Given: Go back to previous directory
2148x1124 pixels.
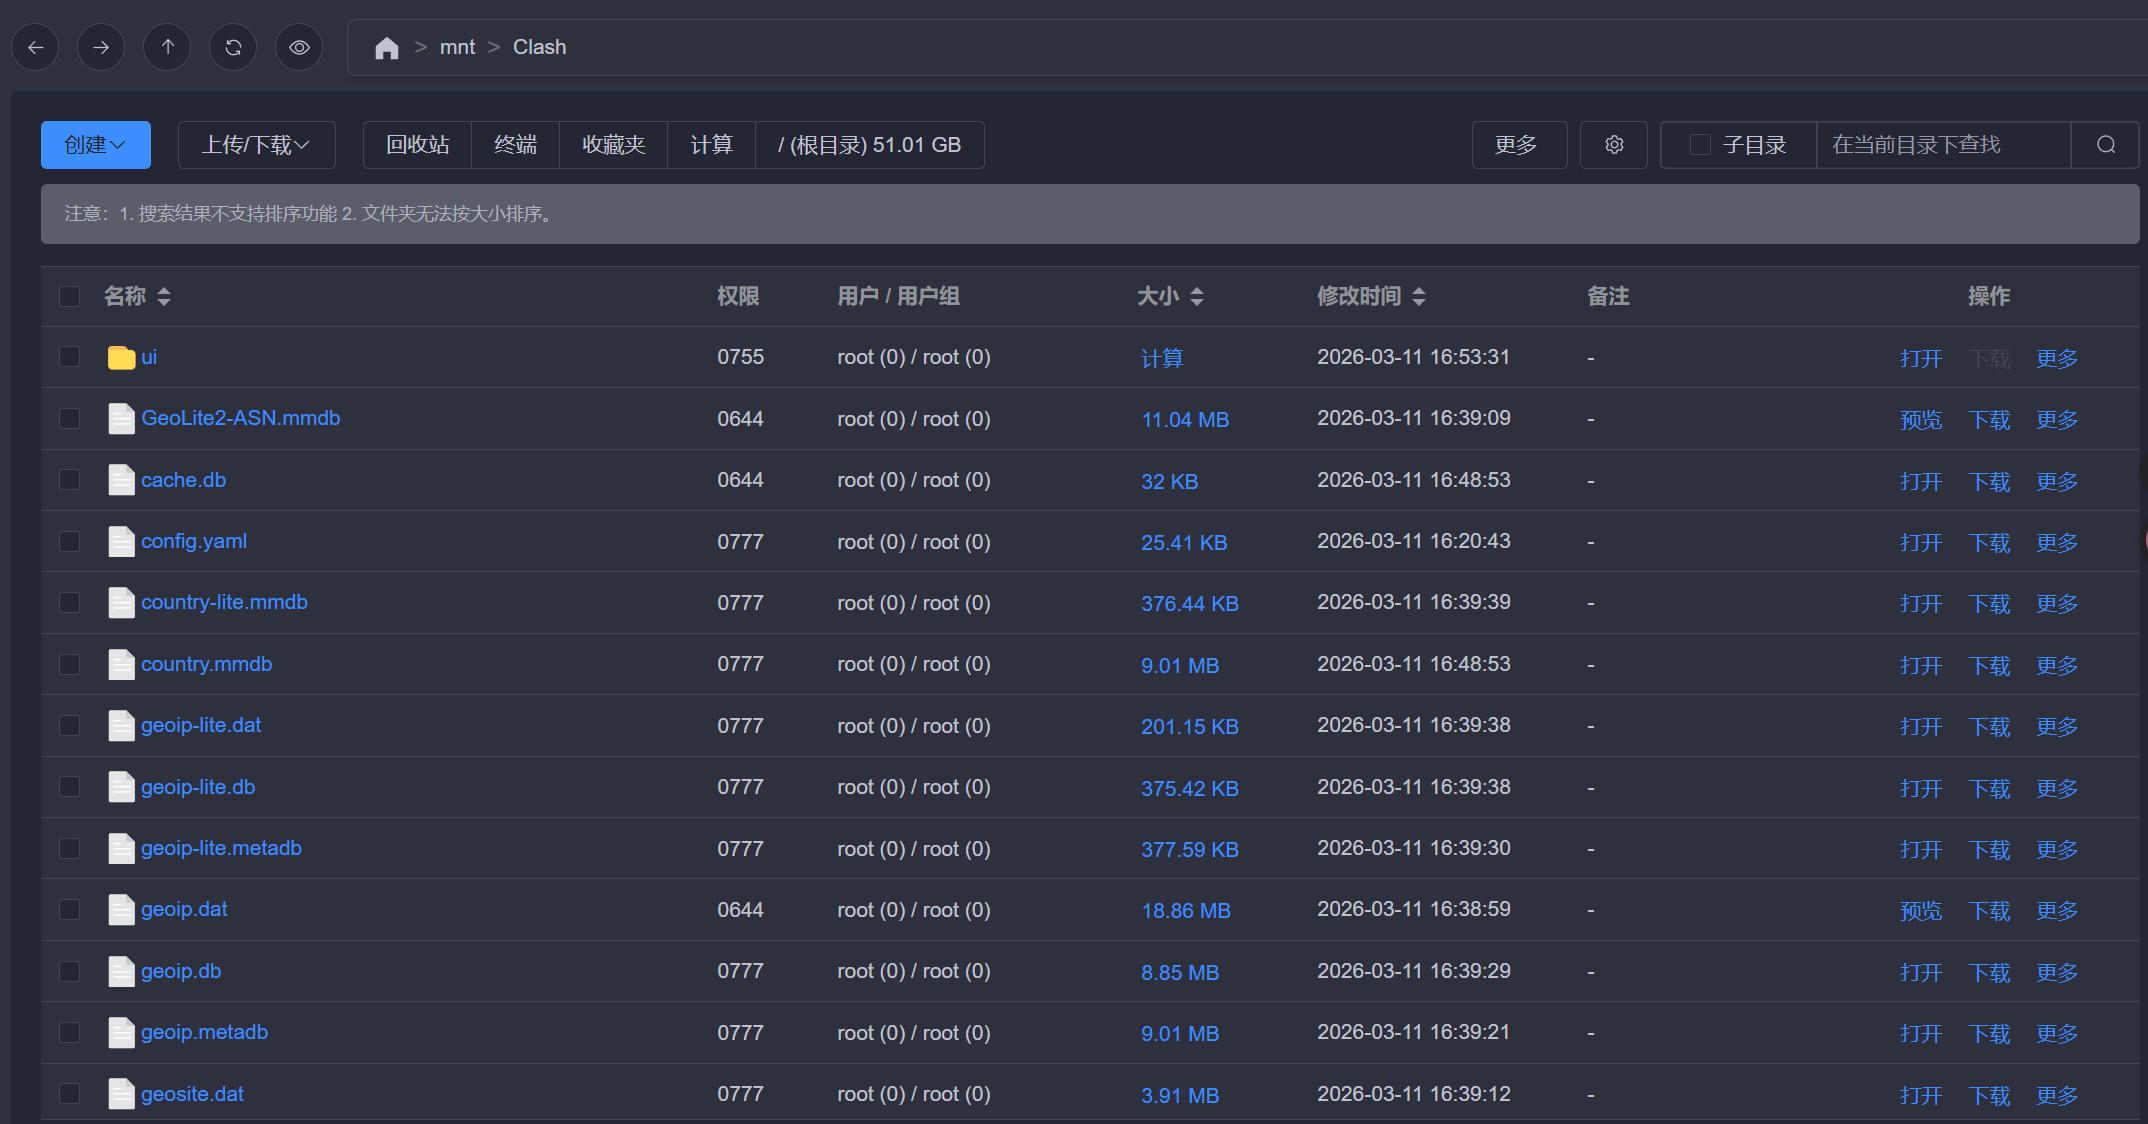Looking at the screenshot, I should point(36,47).
